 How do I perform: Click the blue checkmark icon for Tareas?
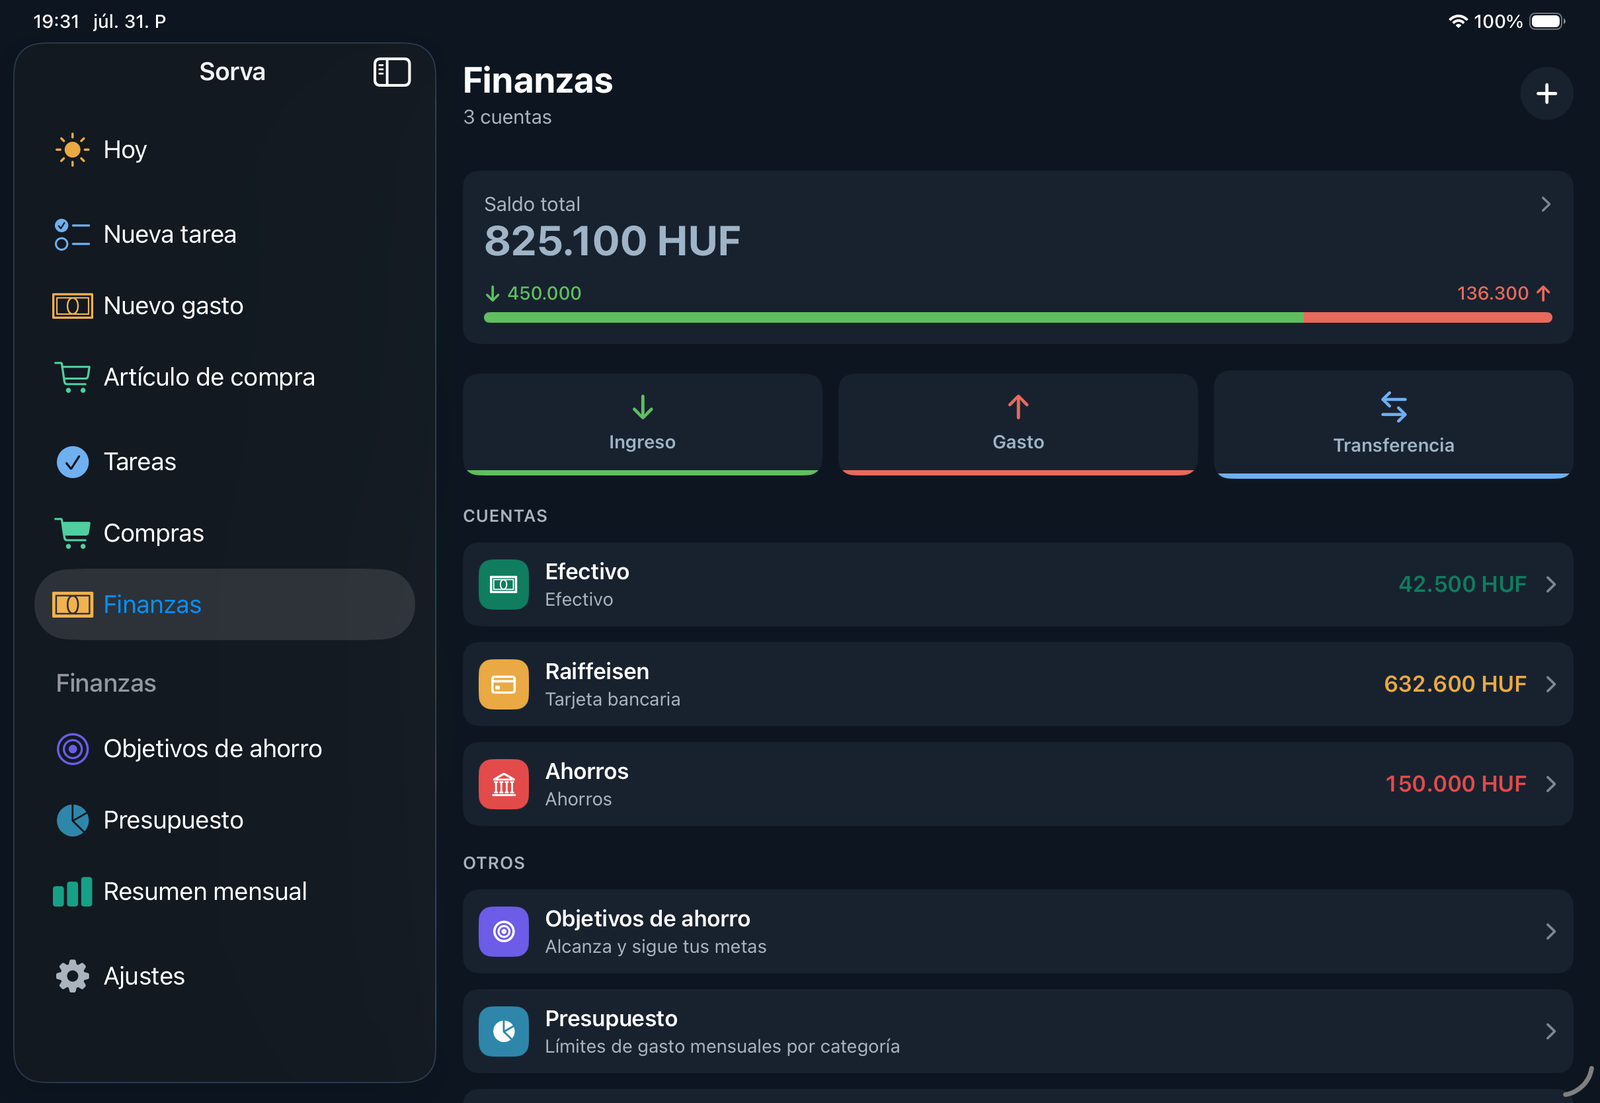click(72, 462)
